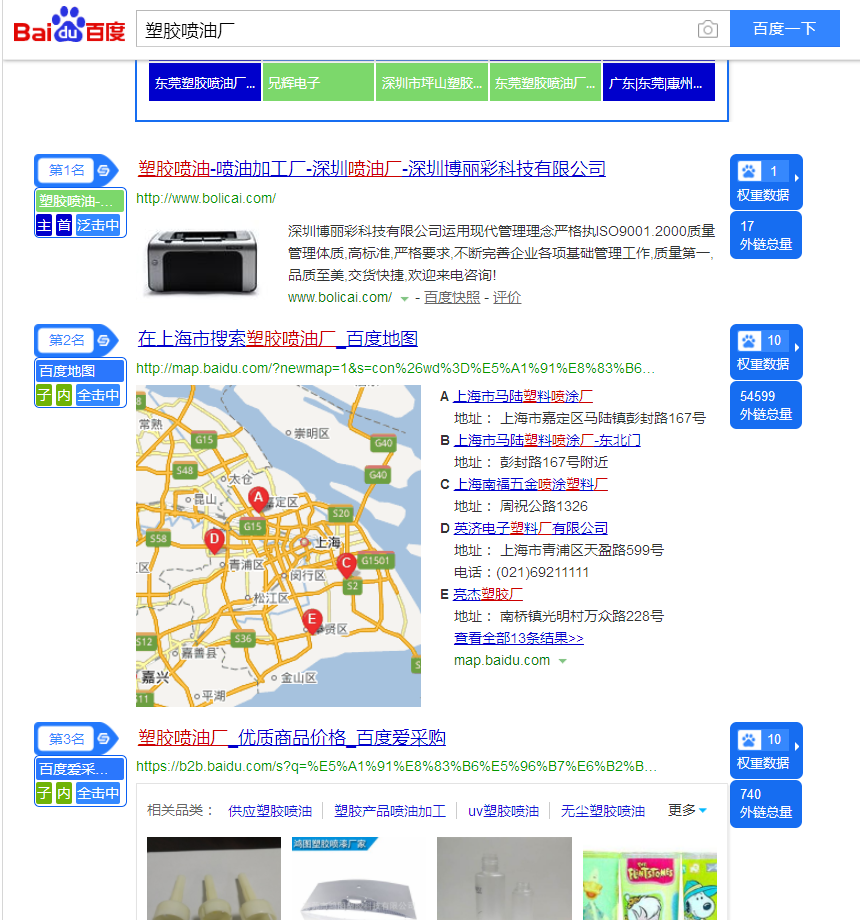
Task: Open the Flintstones cartoon product thumbnail
Action: [x=650, y=884]
